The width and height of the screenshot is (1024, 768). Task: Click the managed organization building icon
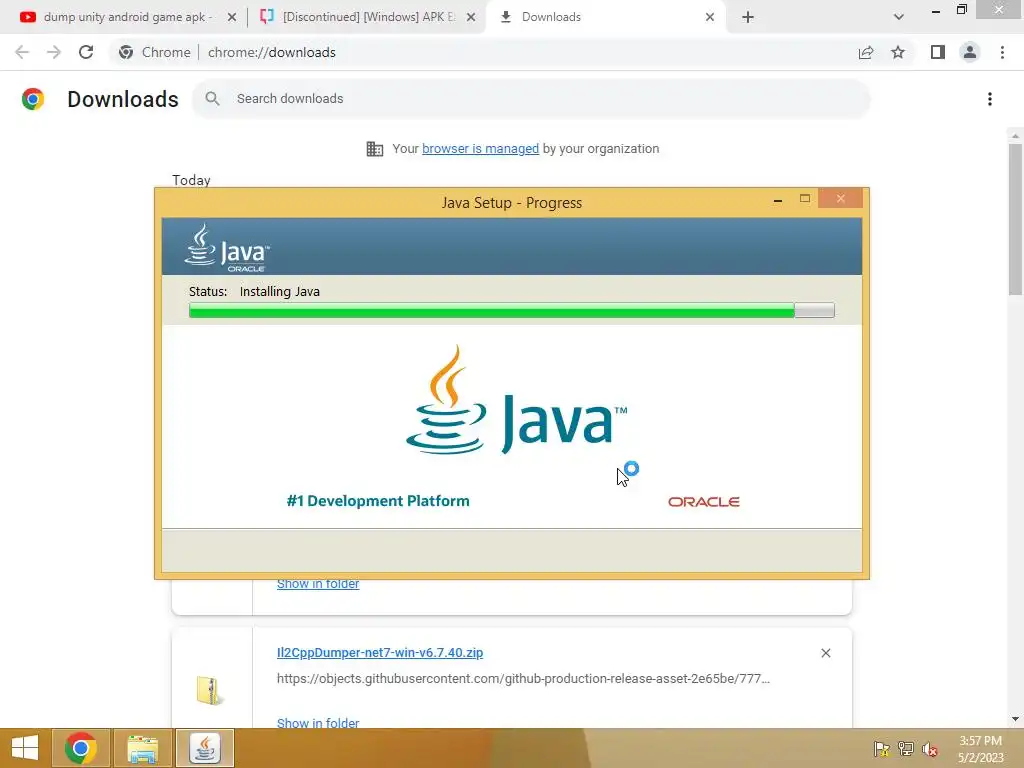coord(375,149)
